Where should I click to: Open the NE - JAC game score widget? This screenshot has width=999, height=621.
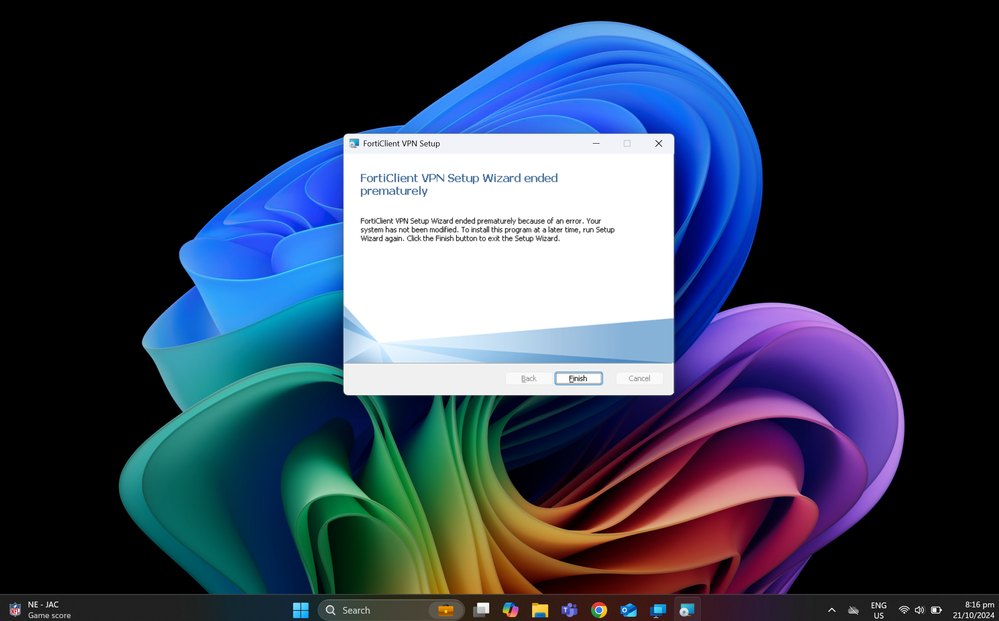click(x=40, y=610)
